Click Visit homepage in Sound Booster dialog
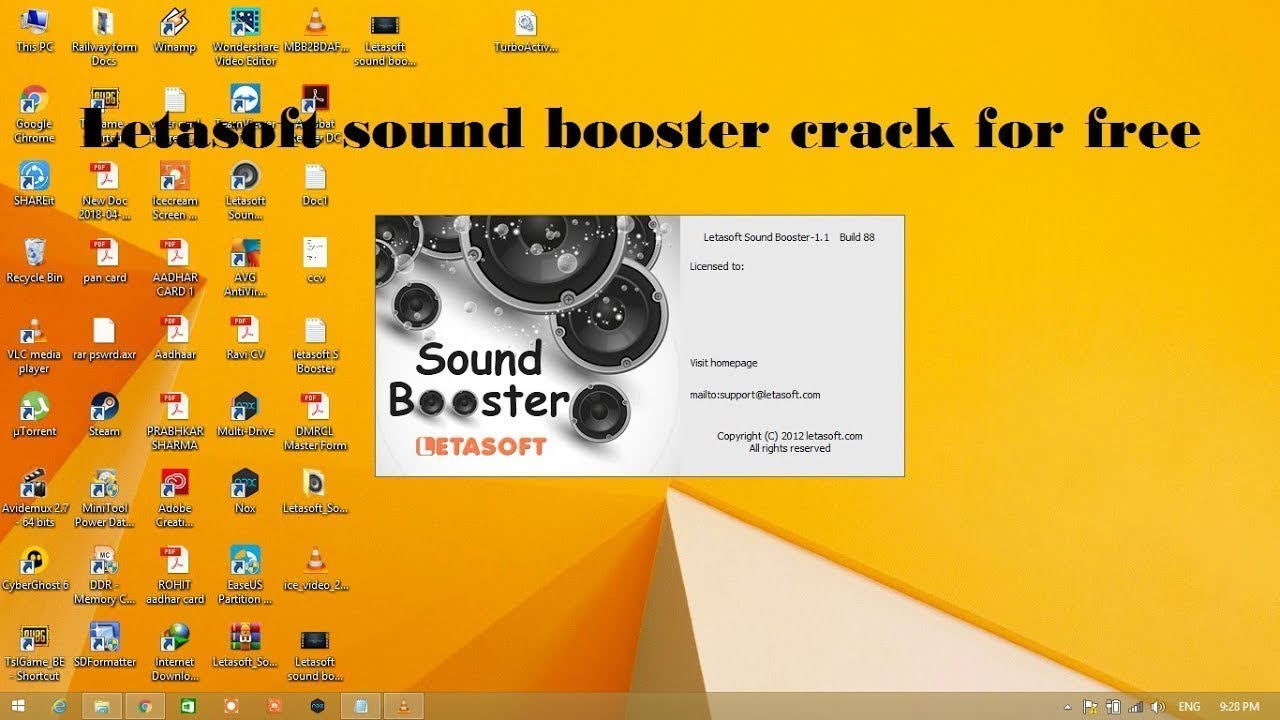Image resolution: width=1280 pixels, height=720 pixels. tap(723, 363)
